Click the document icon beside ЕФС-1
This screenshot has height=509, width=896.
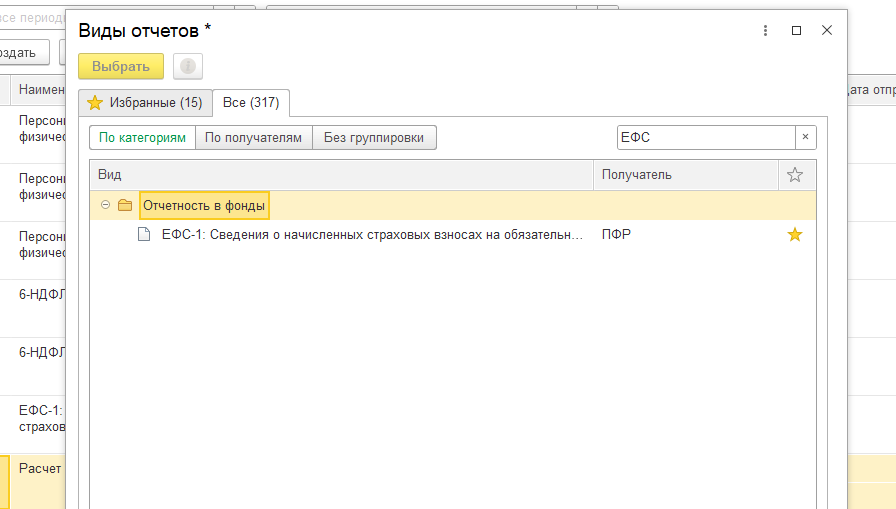pyautogui.click(x=144, y=234)
